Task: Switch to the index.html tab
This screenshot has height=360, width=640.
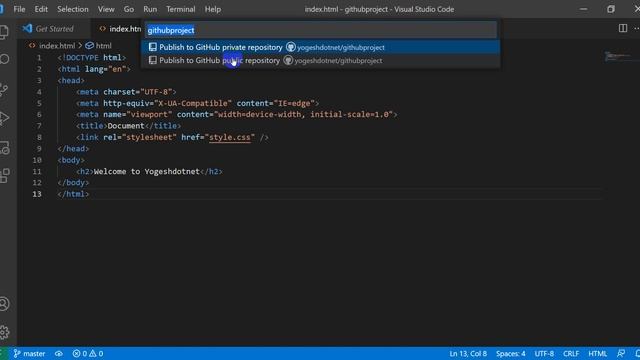Action: (120, 29)
